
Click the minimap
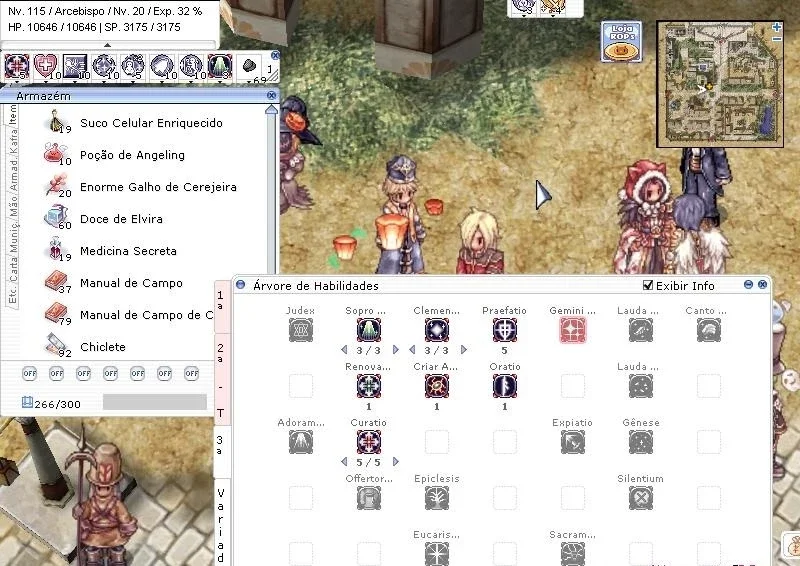tap(720, 84)
